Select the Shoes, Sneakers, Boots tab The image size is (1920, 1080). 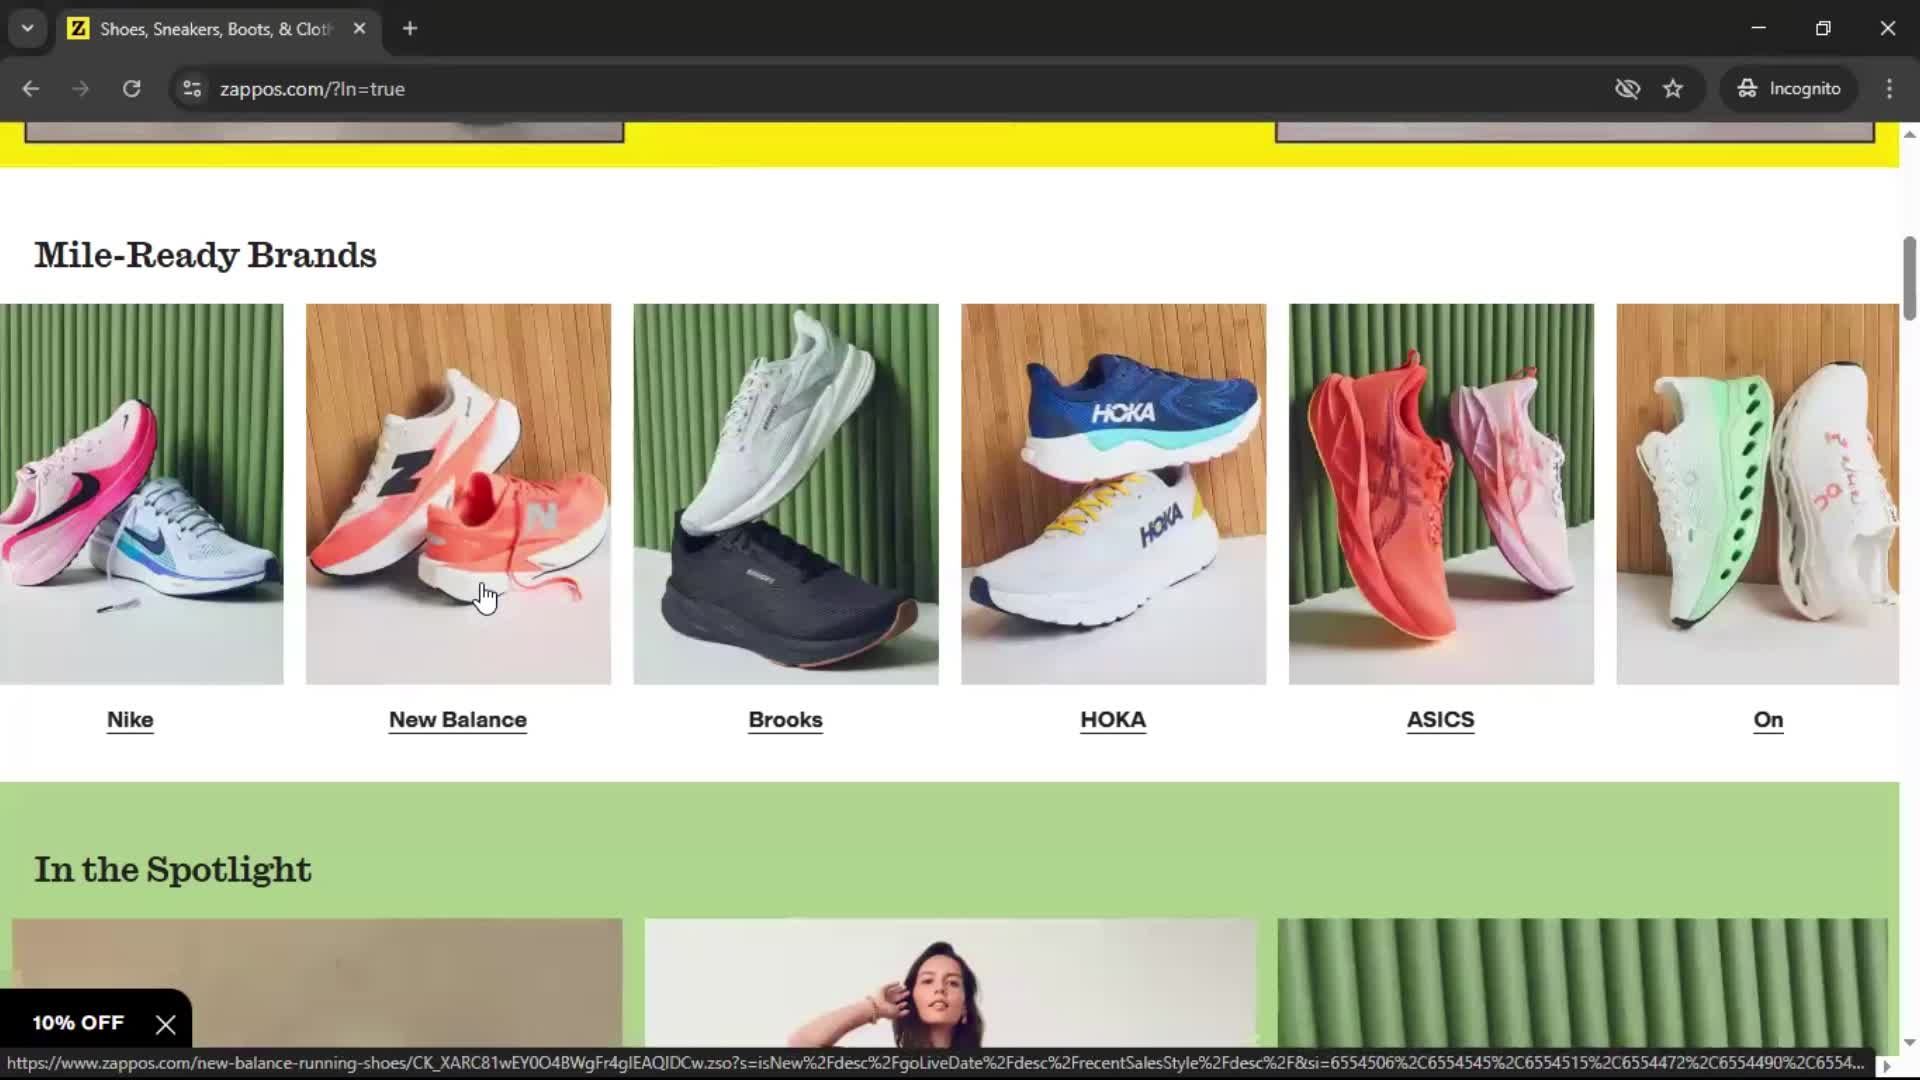(218, 29)
